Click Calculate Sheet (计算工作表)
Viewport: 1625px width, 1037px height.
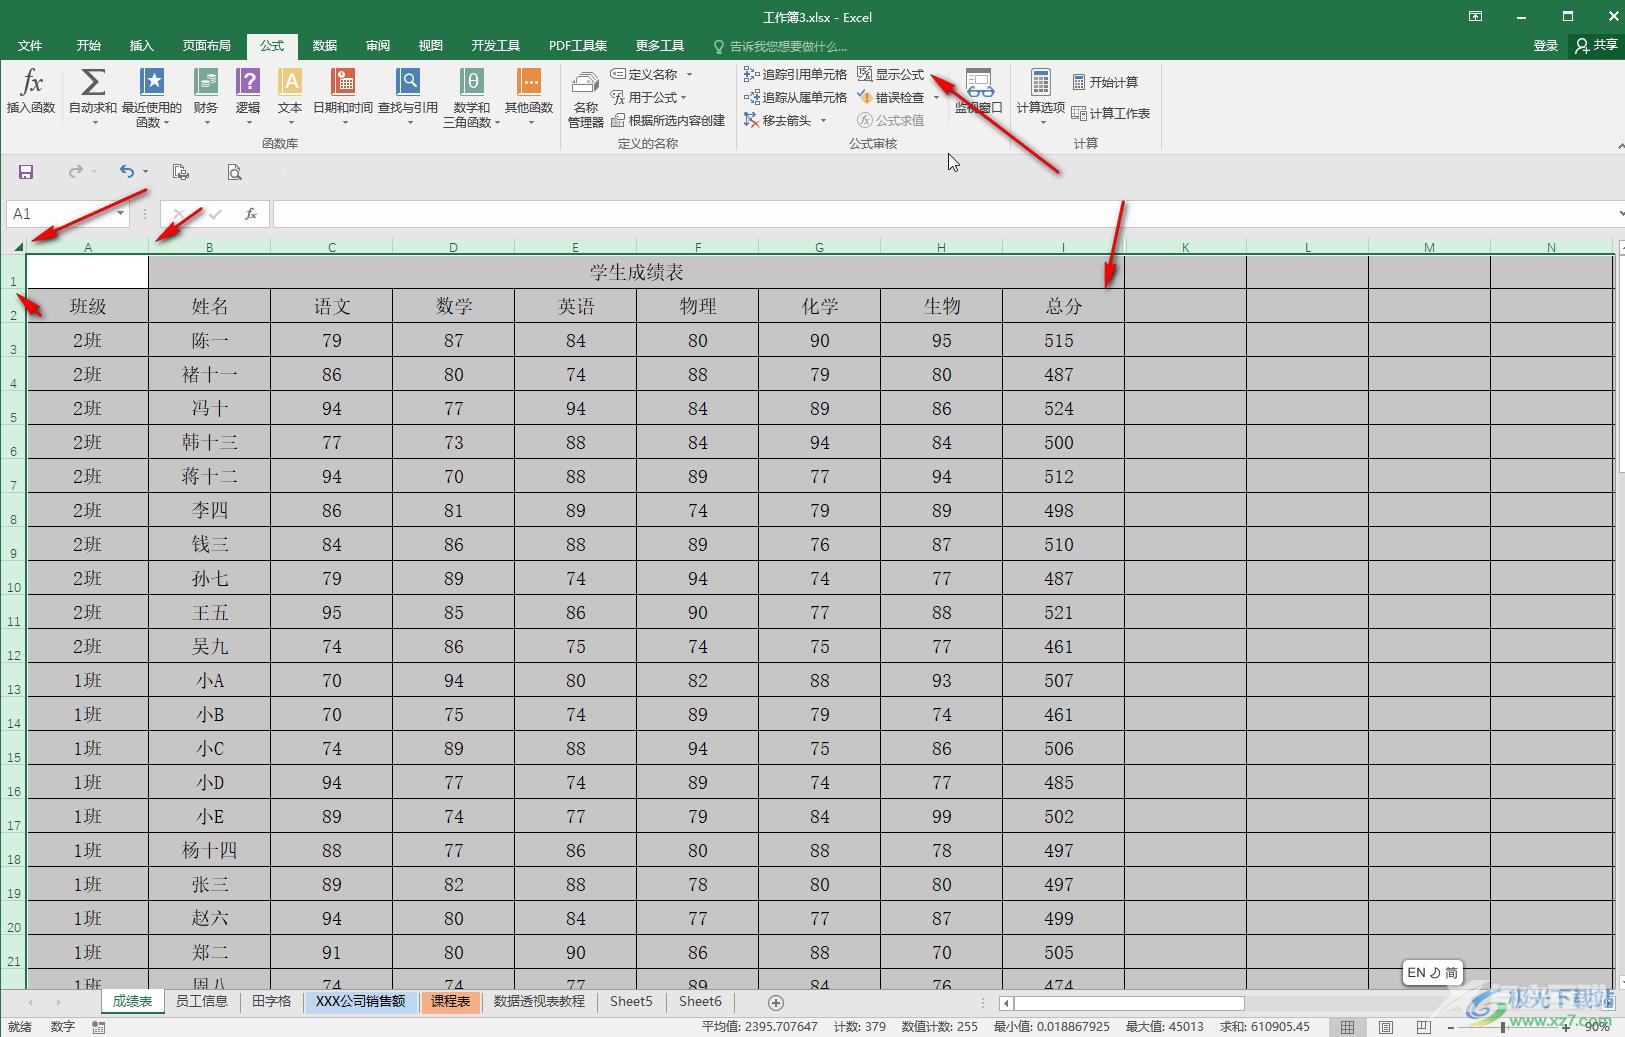[1111, 113]
